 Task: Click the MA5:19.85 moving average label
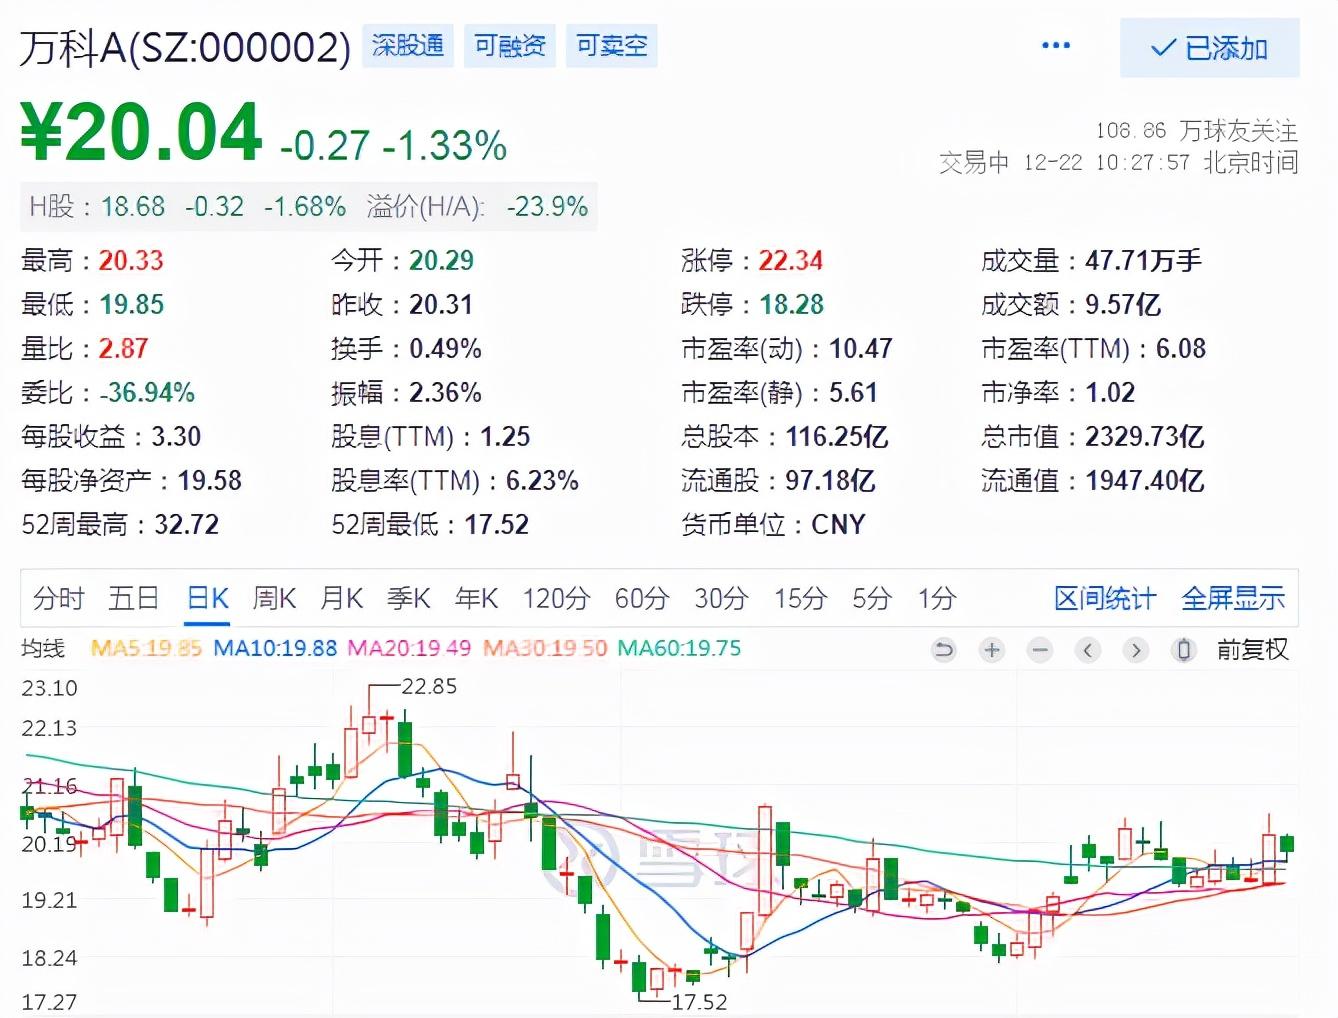pos(146,648)
